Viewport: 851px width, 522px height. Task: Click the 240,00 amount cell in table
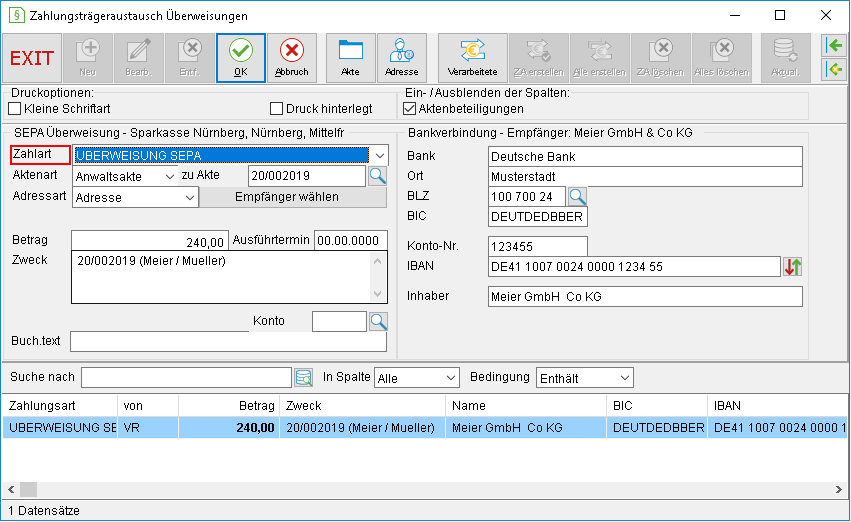pyautogui.click(x=228, y=428)
